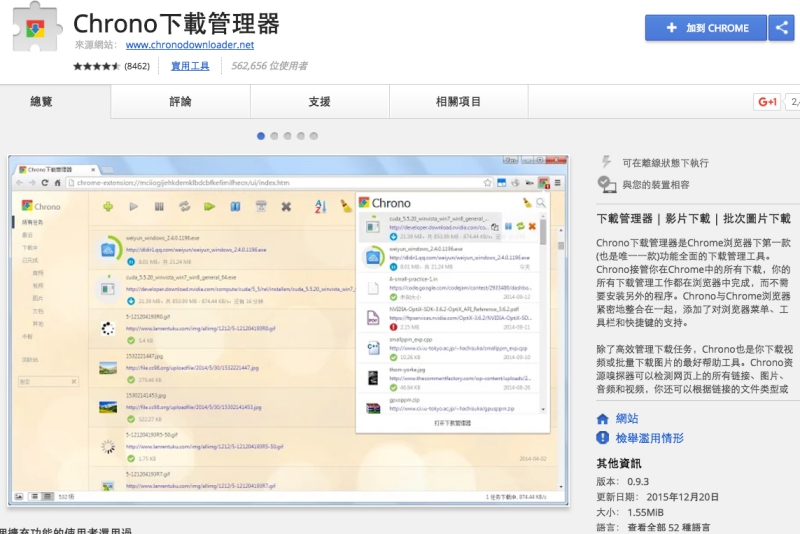Open the 相關項目 tab
Viewport: 800px width, 534px height.
(x=459, y=102)
